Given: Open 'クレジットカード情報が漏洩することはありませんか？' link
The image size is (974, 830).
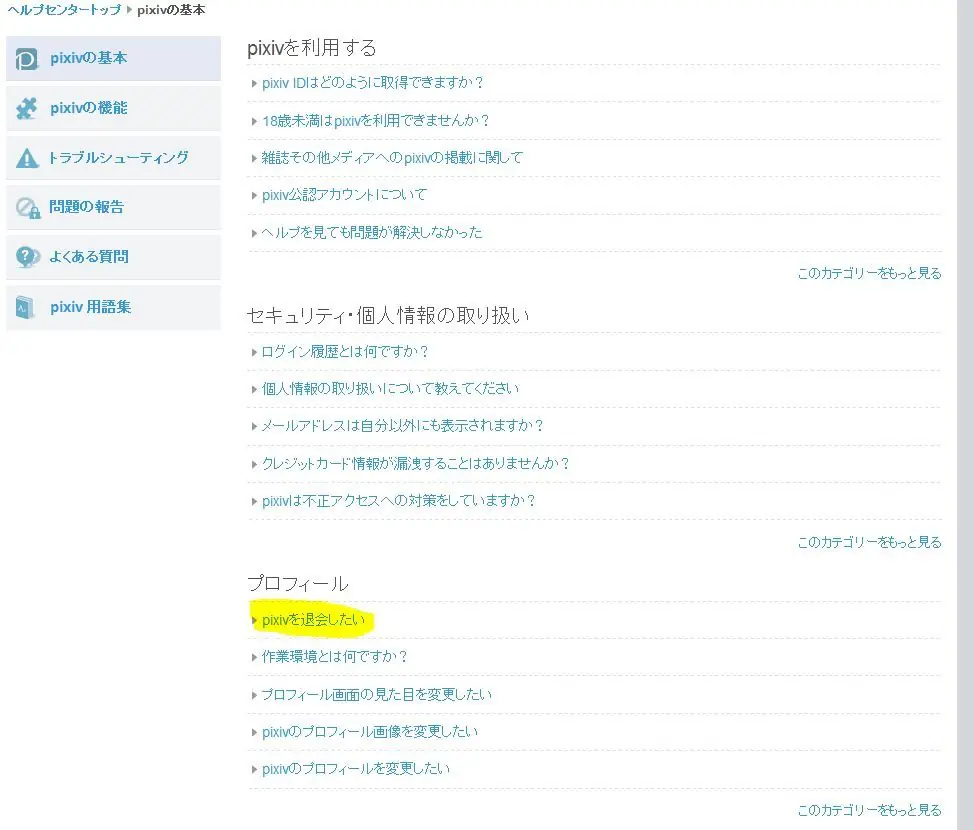Looking at the screenshot, I should [416, 463].
